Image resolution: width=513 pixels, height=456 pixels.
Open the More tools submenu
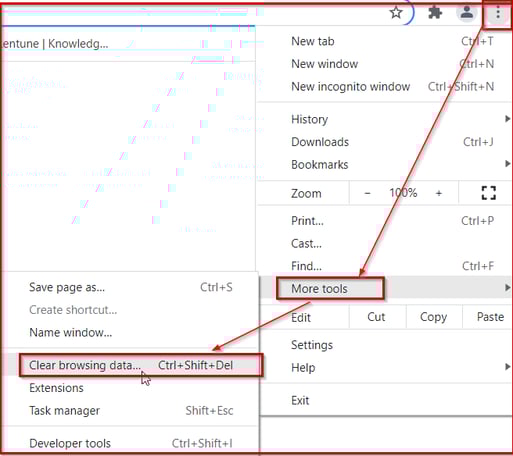(384, 288)
